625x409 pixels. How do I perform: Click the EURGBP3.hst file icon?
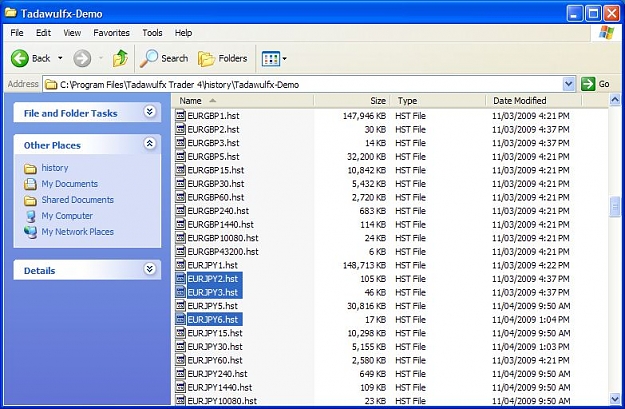[181, 143]
